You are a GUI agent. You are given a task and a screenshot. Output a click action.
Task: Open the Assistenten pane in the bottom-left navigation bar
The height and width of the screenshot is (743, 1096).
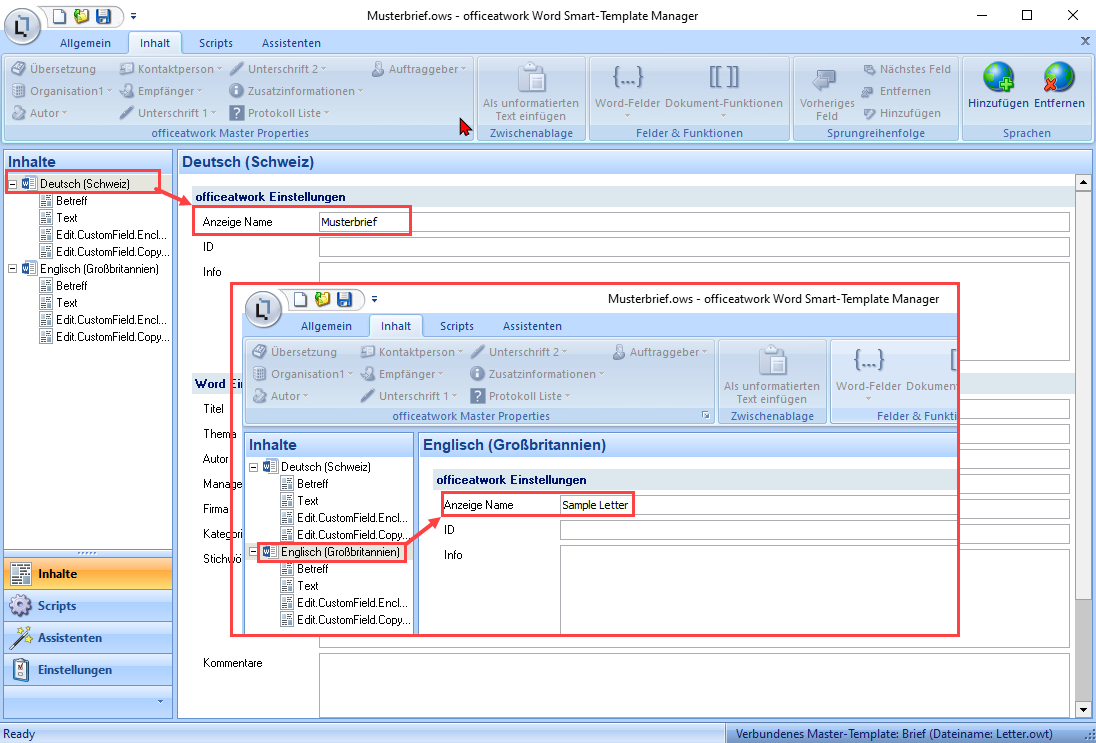tap(88, 638)
